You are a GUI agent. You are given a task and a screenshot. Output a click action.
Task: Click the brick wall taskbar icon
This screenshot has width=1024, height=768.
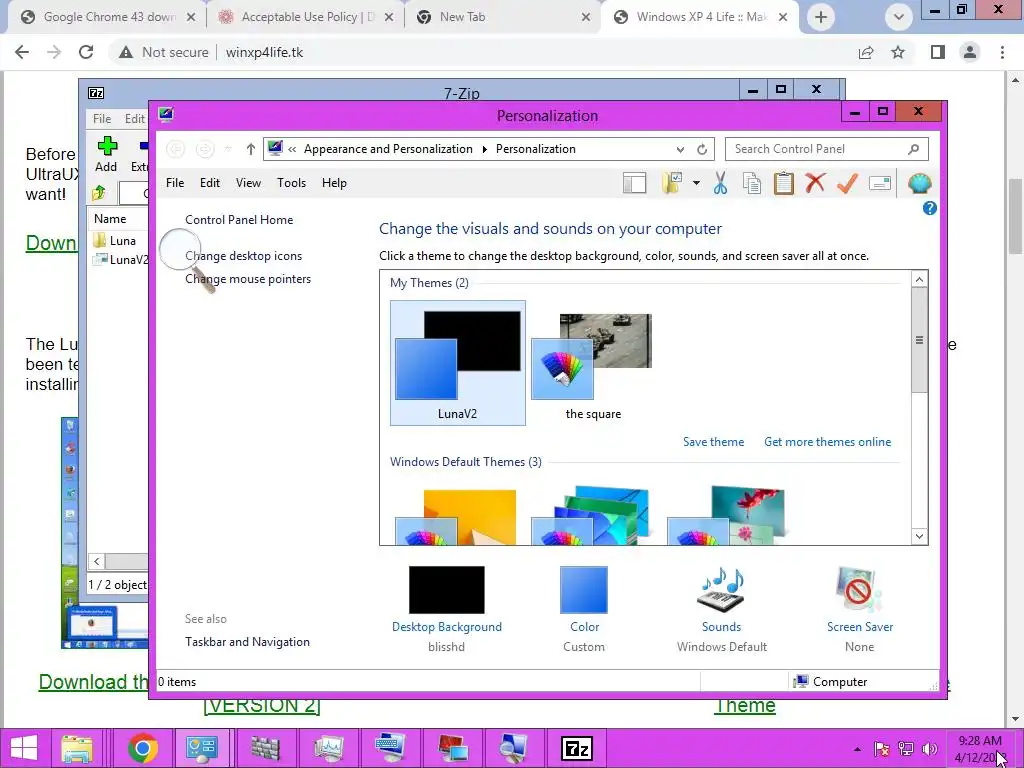(x=264, y=748)
